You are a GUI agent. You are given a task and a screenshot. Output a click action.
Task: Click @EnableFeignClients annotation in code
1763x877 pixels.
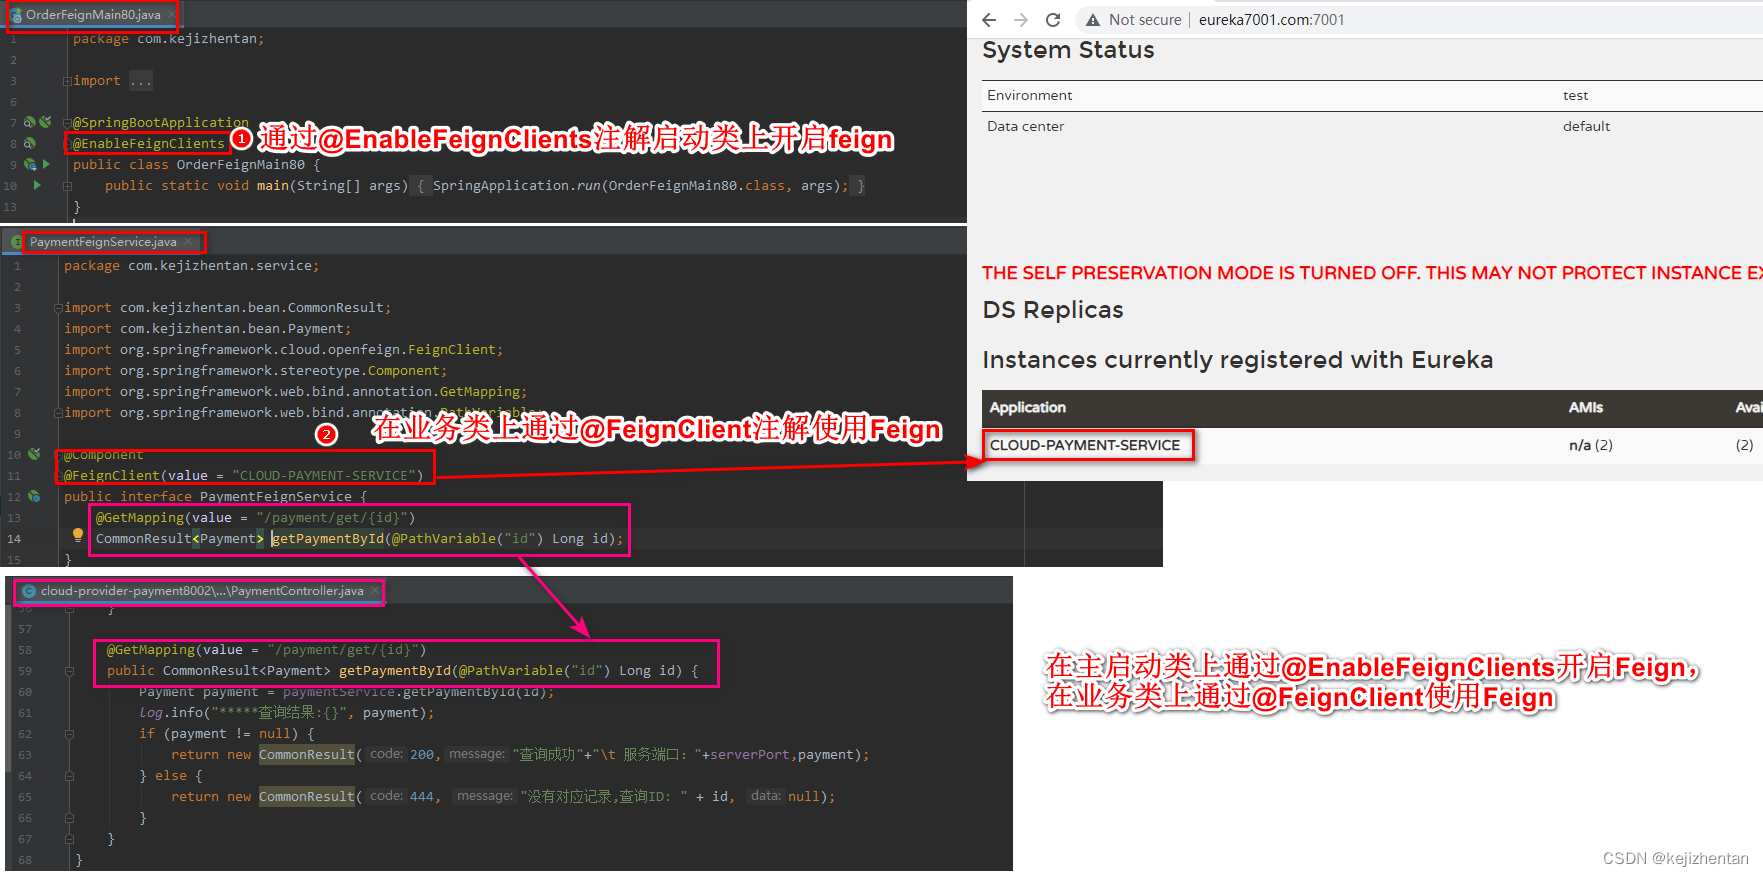pos(149,144)
